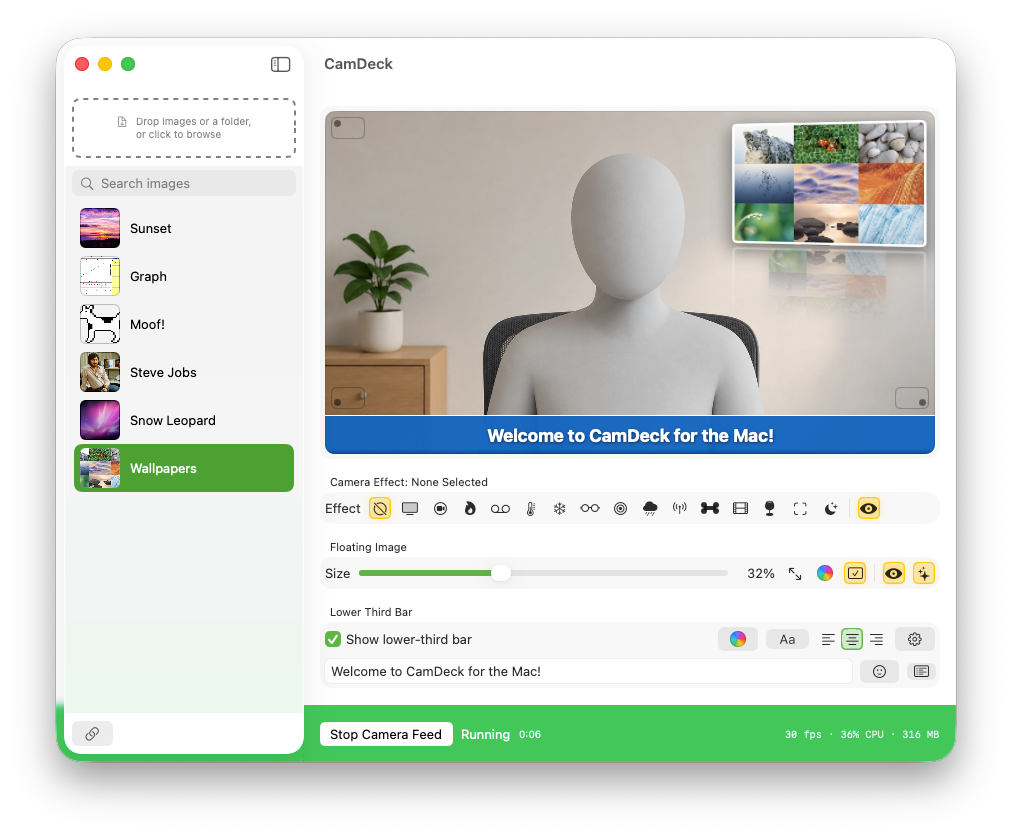Screen dimensions: 1012x836
Task: Open lower-third bar color picker
Action: coord(738,639)
